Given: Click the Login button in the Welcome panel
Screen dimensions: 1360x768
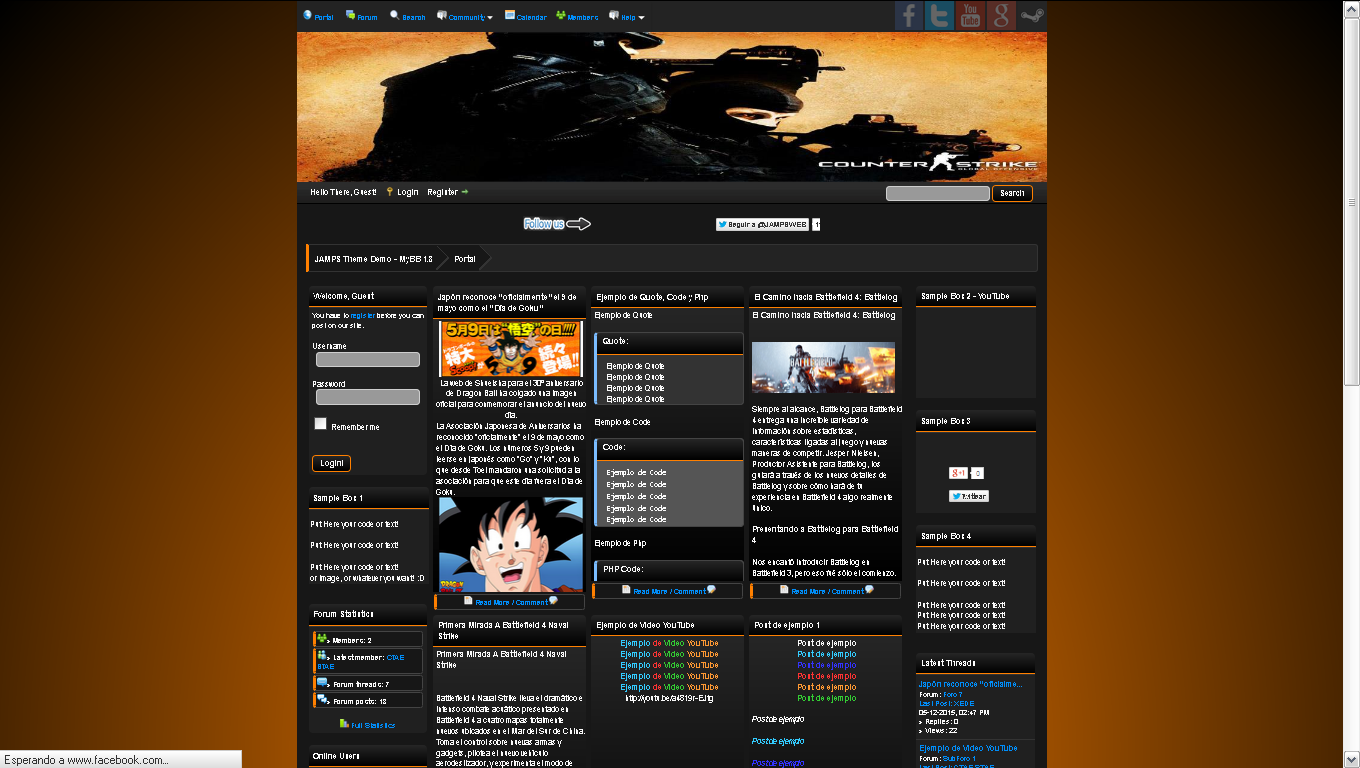Looking at the screenshot, I should (331, 463).
